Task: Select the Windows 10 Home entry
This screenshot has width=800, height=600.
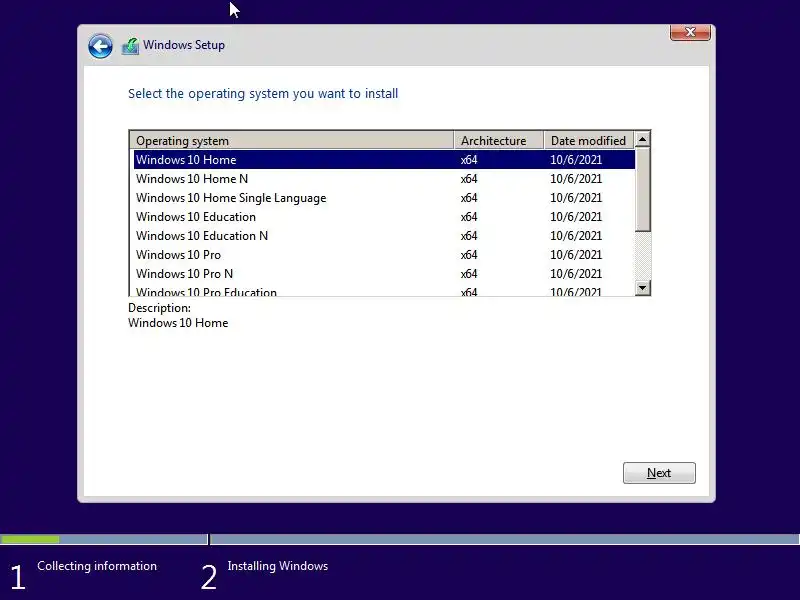Action: pos(384,160)
